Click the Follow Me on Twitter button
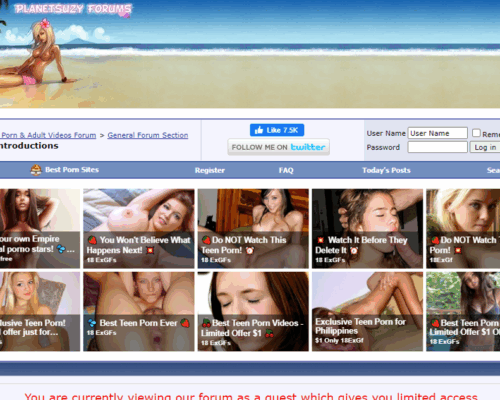This screenshot has height=400, width=500. 278,147
